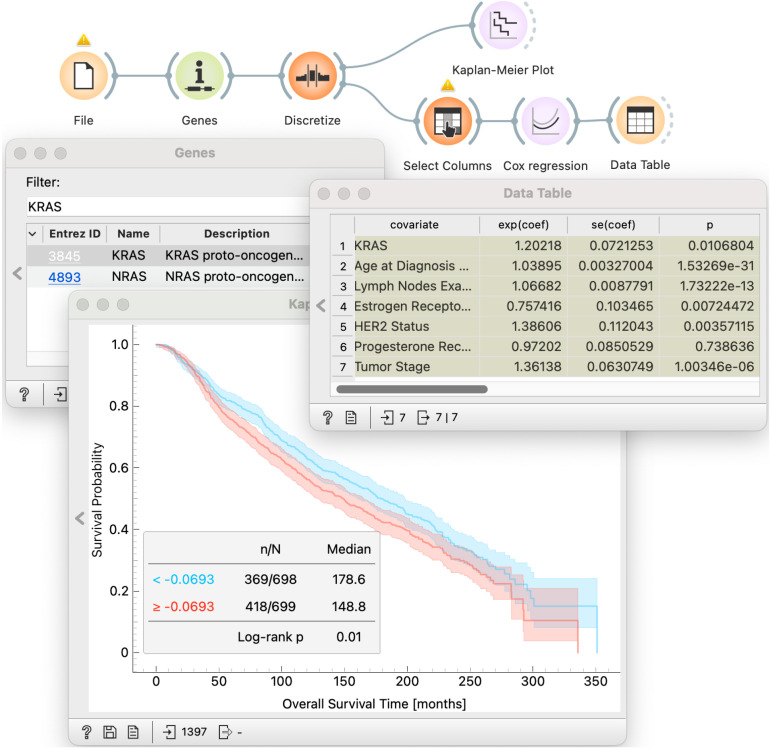Select the Discretize widget node
This screenshot has width=770, height=748.
click(x=312, y=76)
